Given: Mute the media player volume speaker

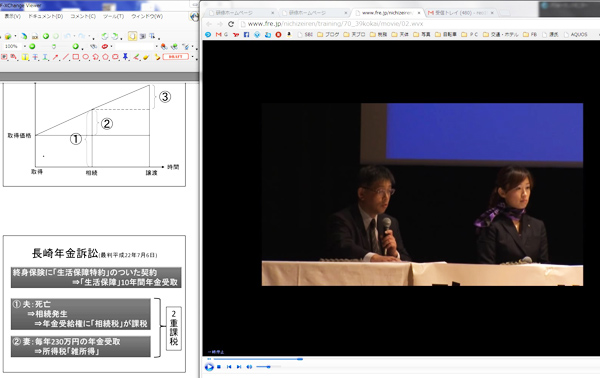Looking at the screenshot, I should (249, 367).
